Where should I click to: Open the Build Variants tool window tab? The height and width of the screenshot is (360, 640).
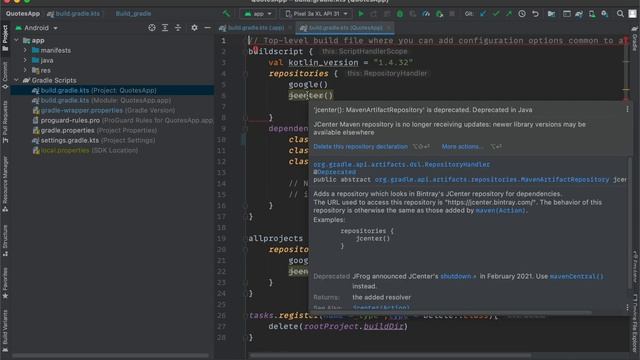pyautogui.click(x=5, y=331)
